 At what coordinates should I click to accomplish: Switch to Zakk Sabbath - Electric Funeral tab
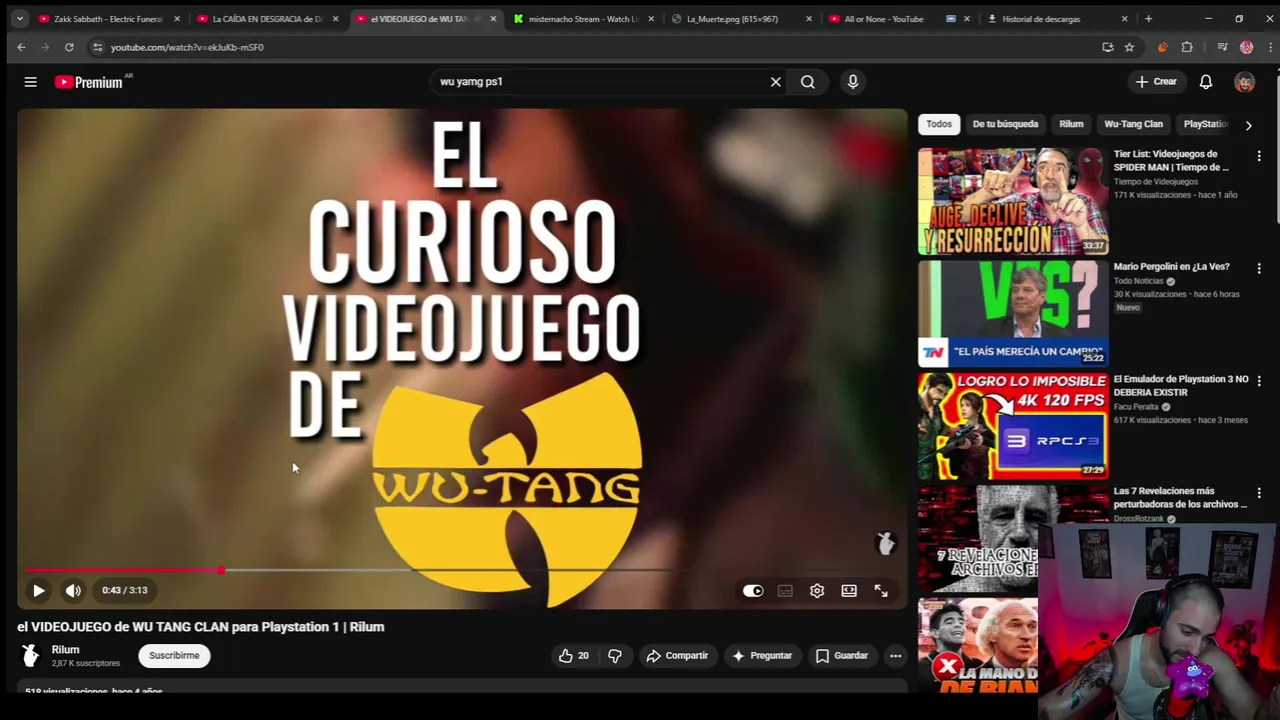point(108,19)
